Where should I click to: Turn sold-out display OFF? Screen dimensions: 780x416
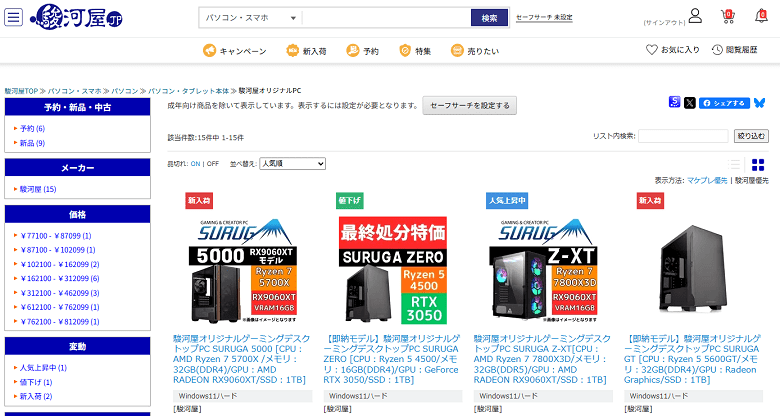(x=213, y=164)
